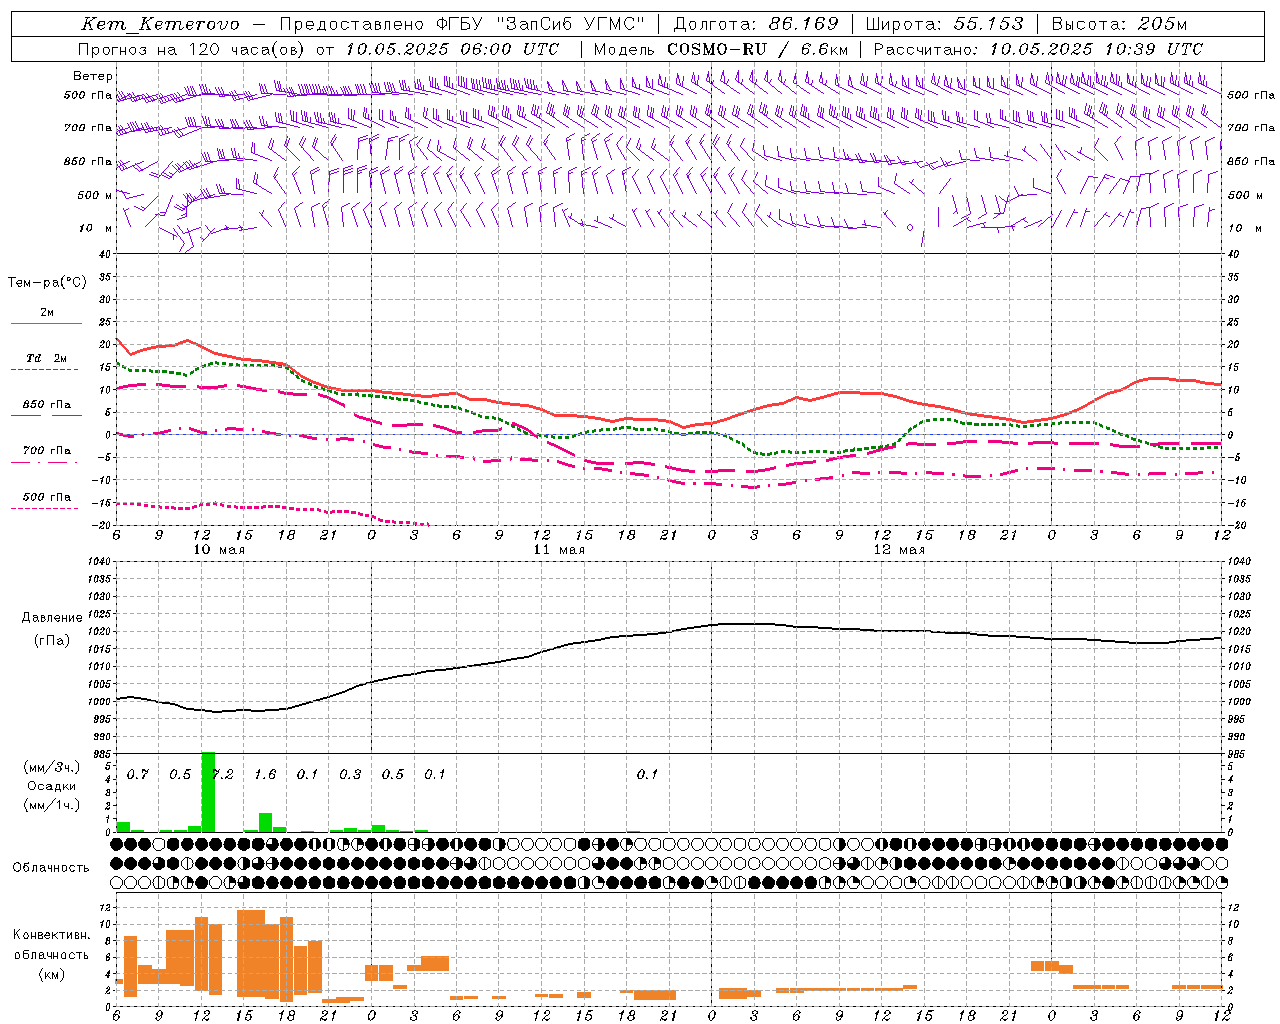This screenshot has width=1280, height=1024.
Task: Click the tallest green precipitation bar
Action: click(208, 792)
